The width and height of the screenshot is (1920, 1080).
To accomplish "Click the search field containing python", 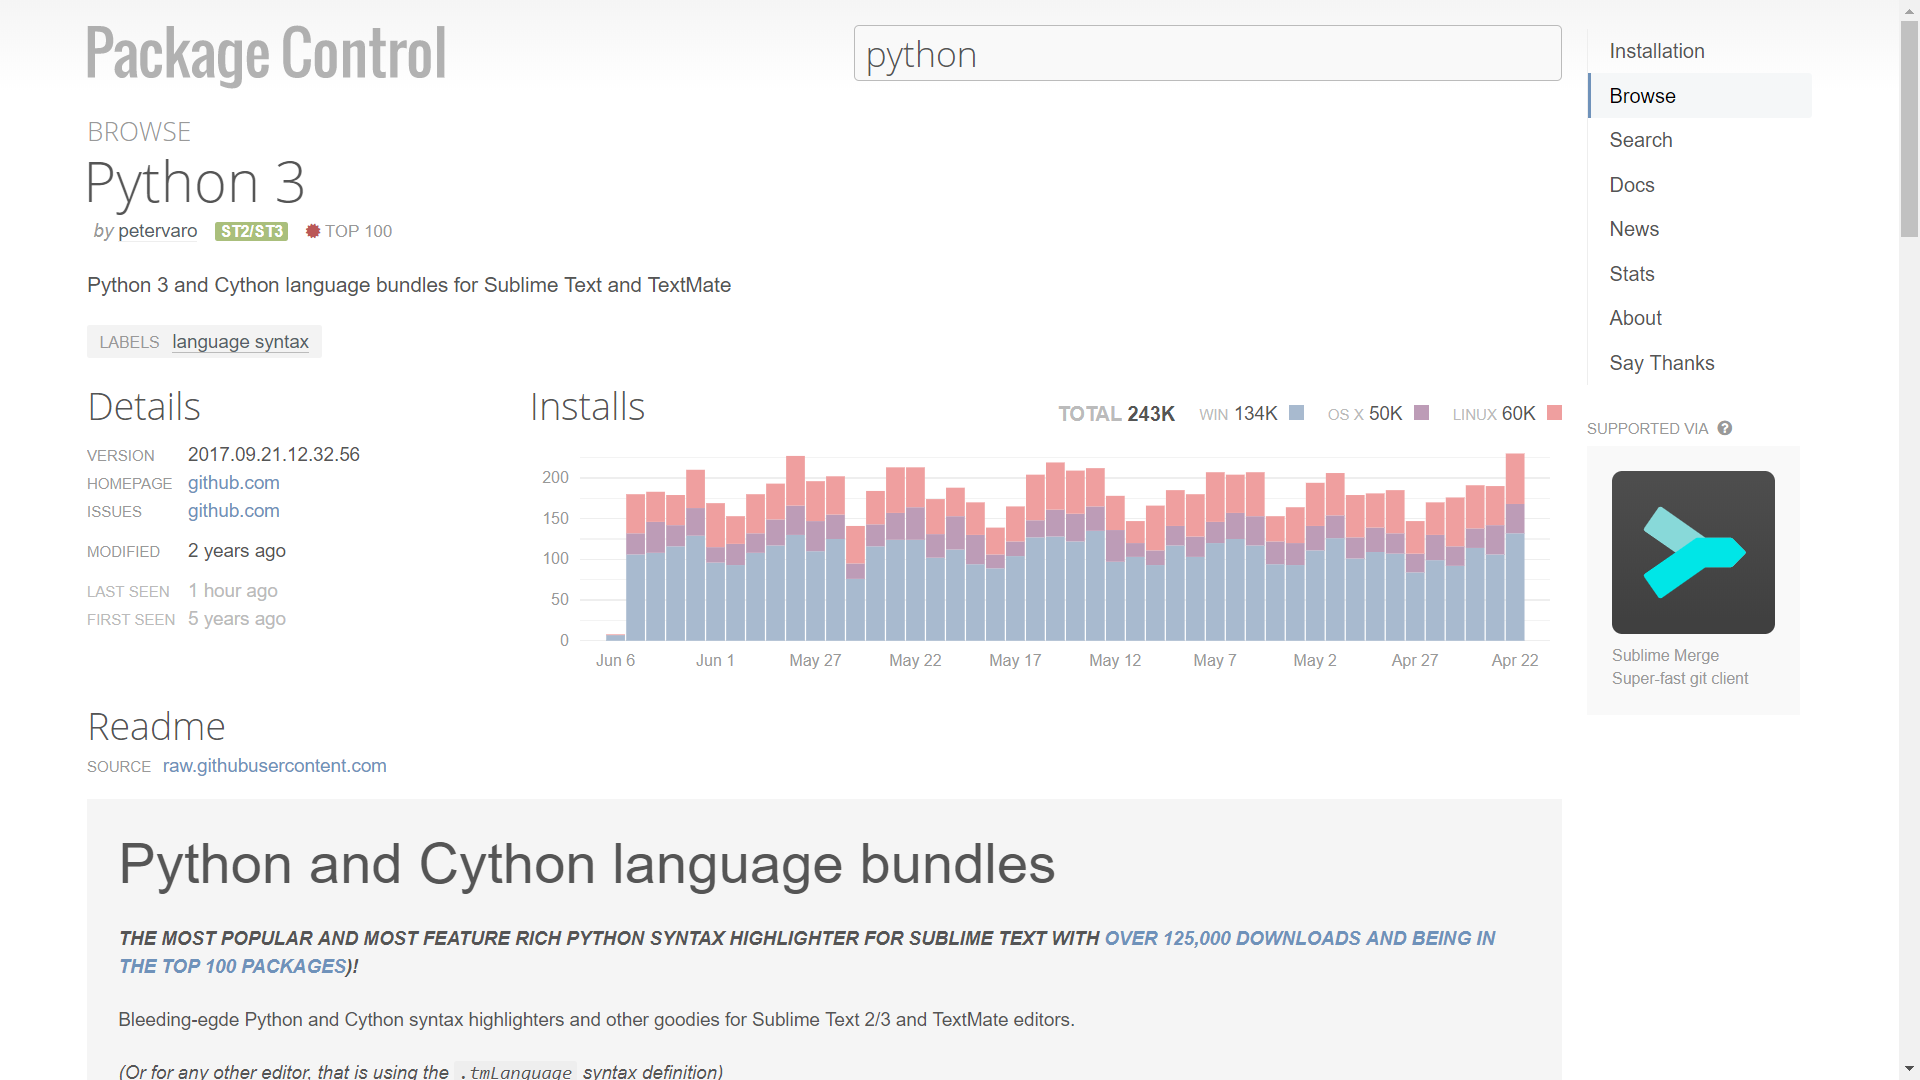I will coord(1207,54).
